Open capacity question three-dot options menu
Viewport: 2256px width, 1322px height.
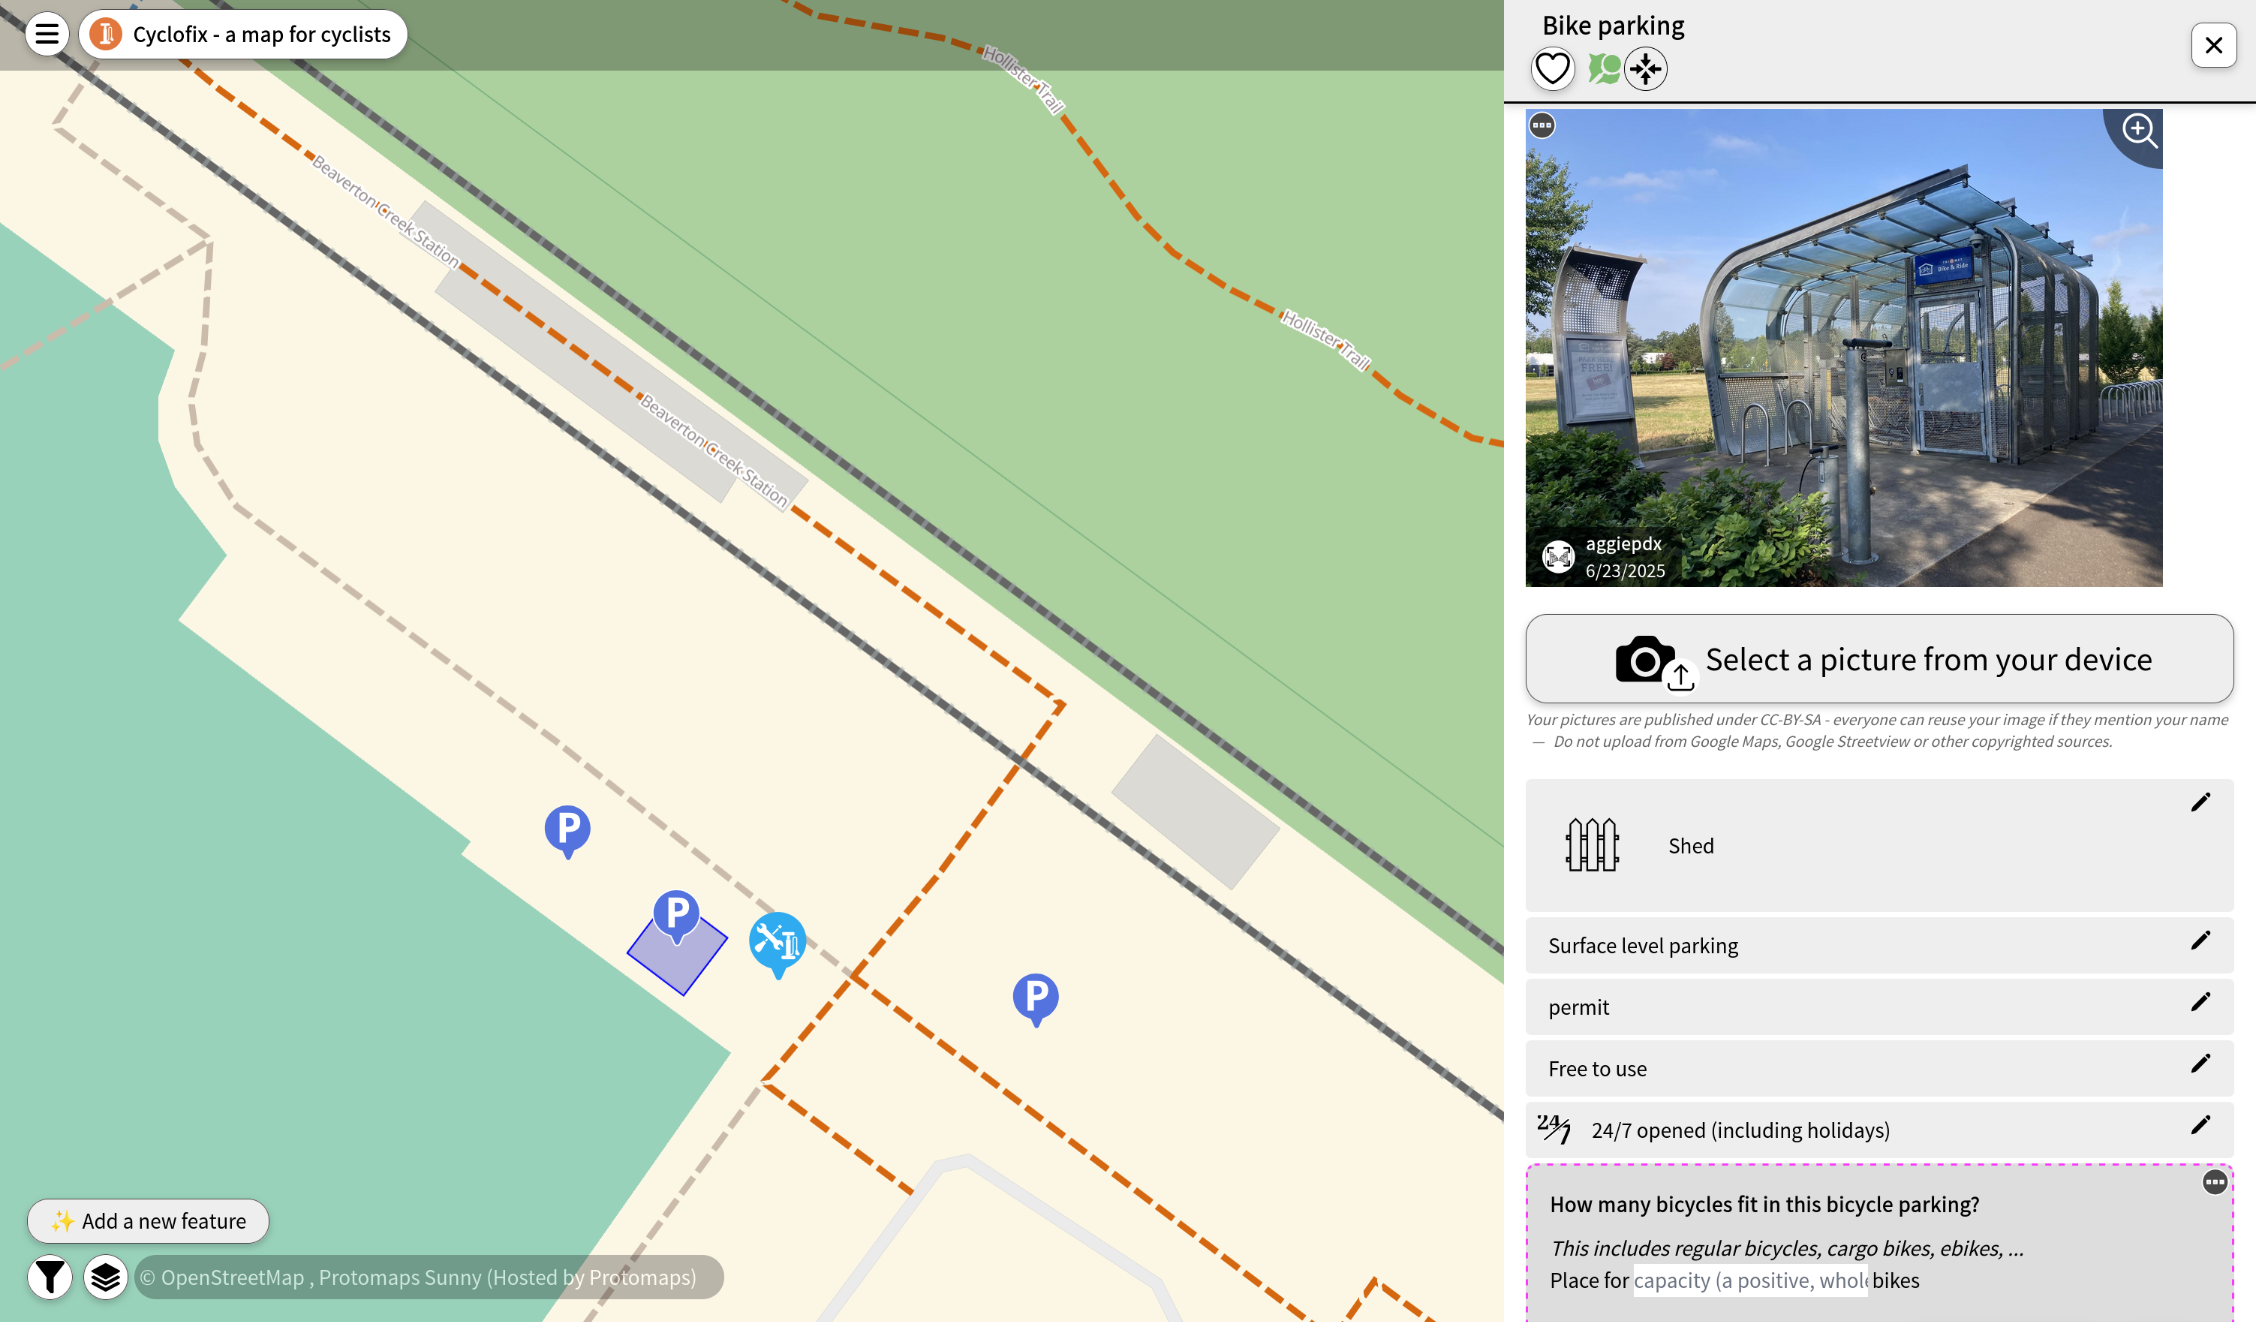[x=2214, y=1182]
